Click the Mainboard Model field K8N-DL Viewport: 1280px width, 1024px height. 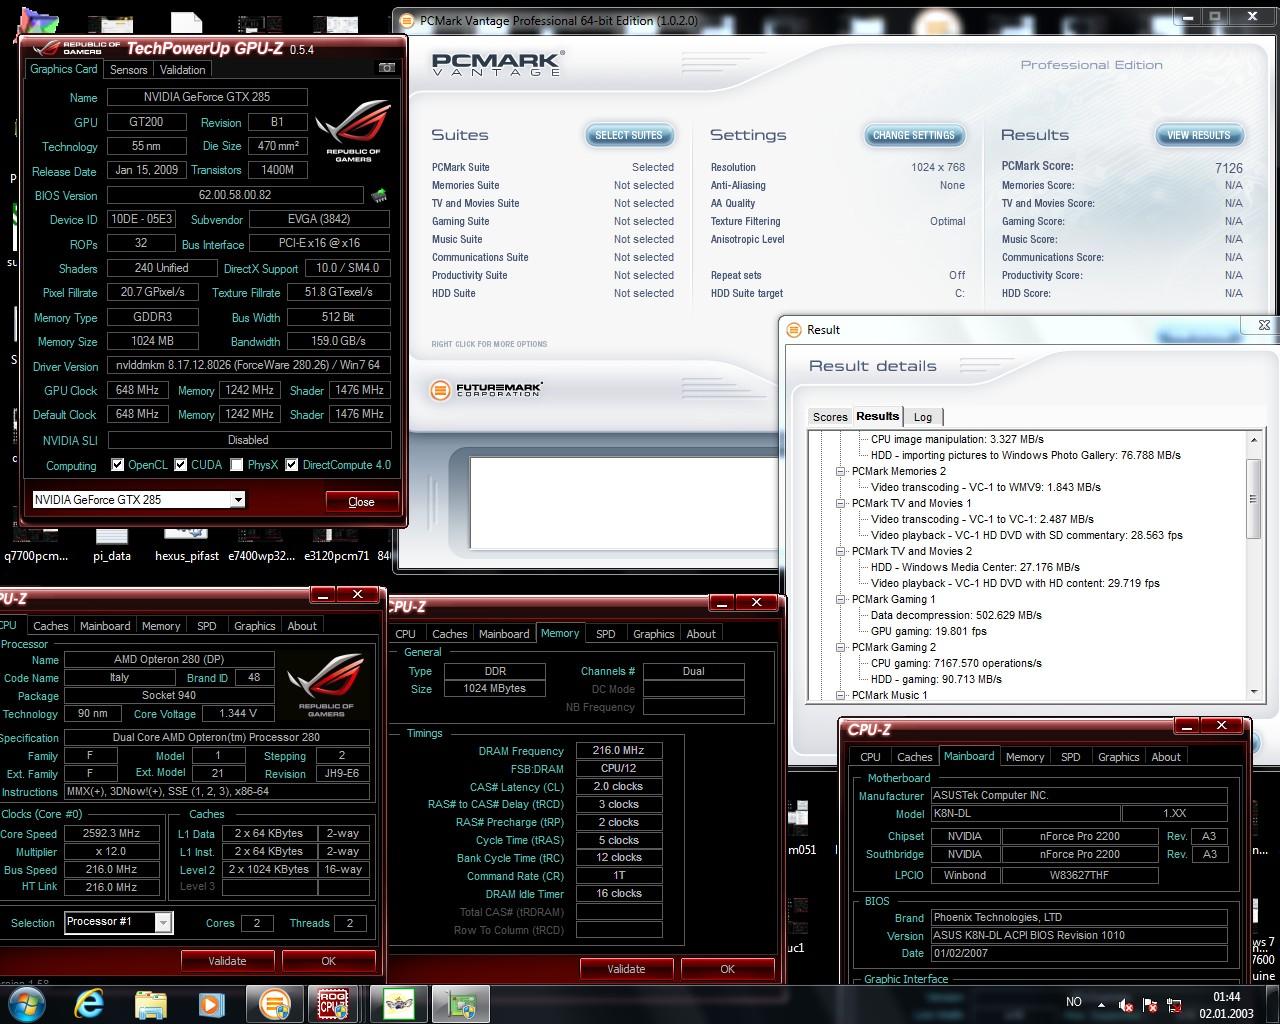(x=1025, y=814)
